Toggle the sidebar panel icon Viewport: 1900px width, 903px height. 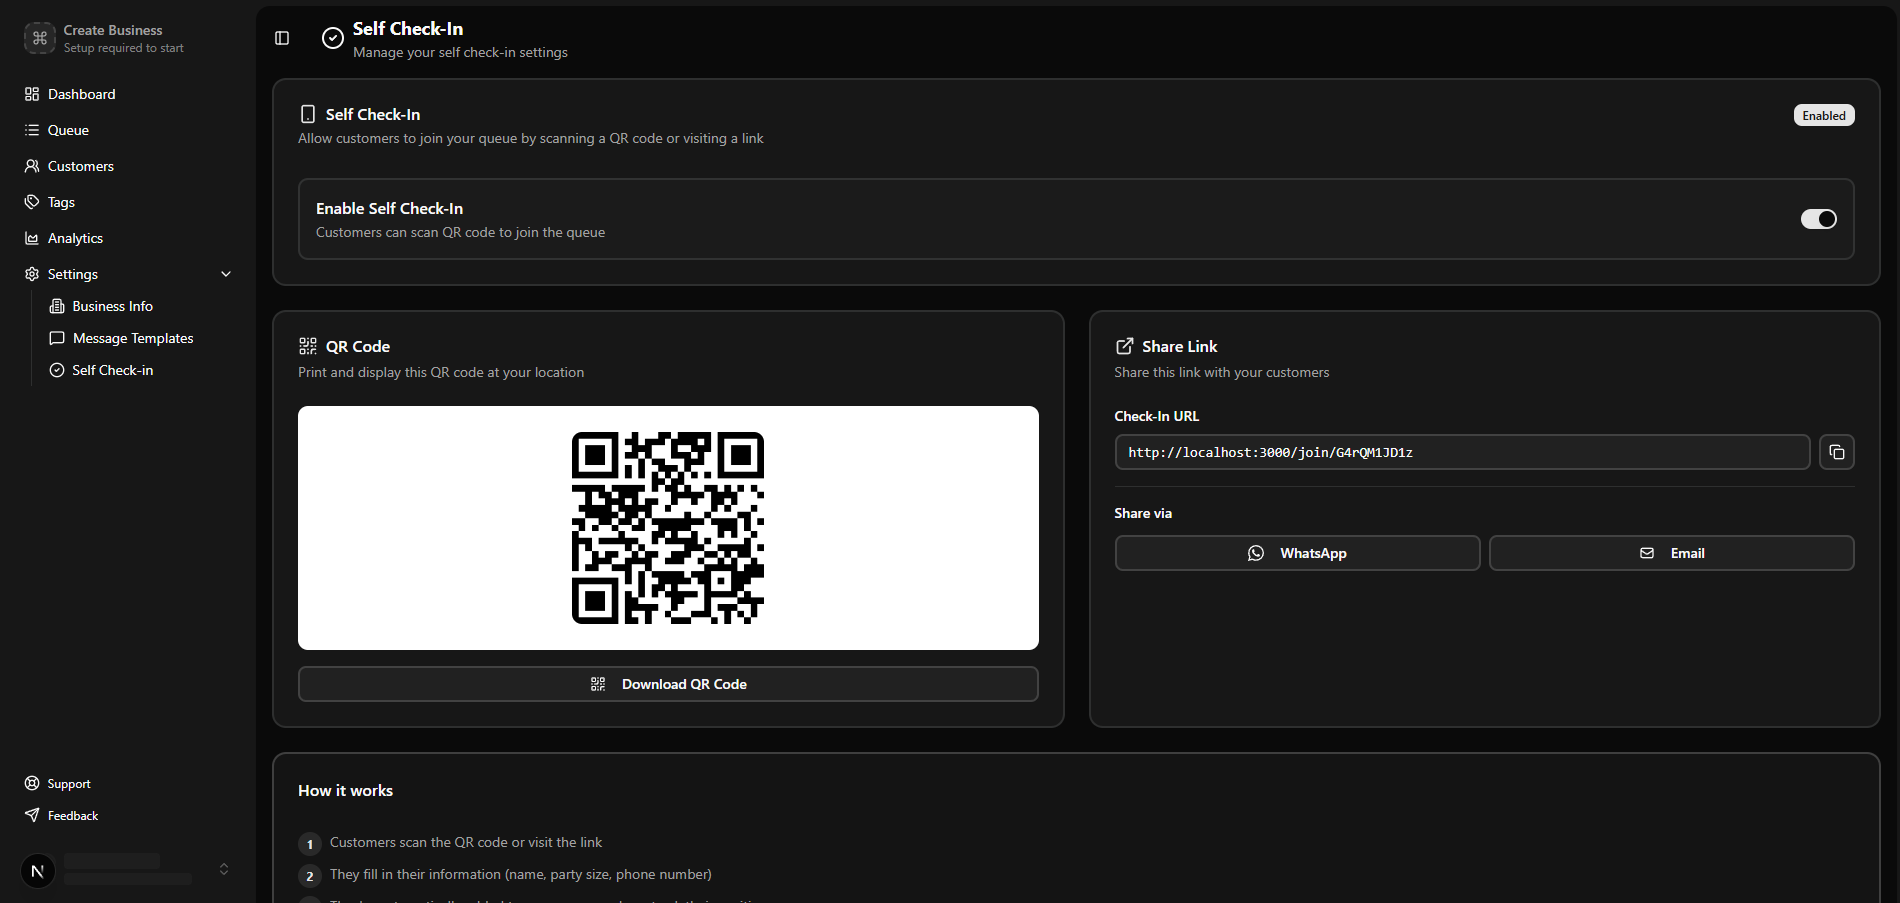pos(282,38)
